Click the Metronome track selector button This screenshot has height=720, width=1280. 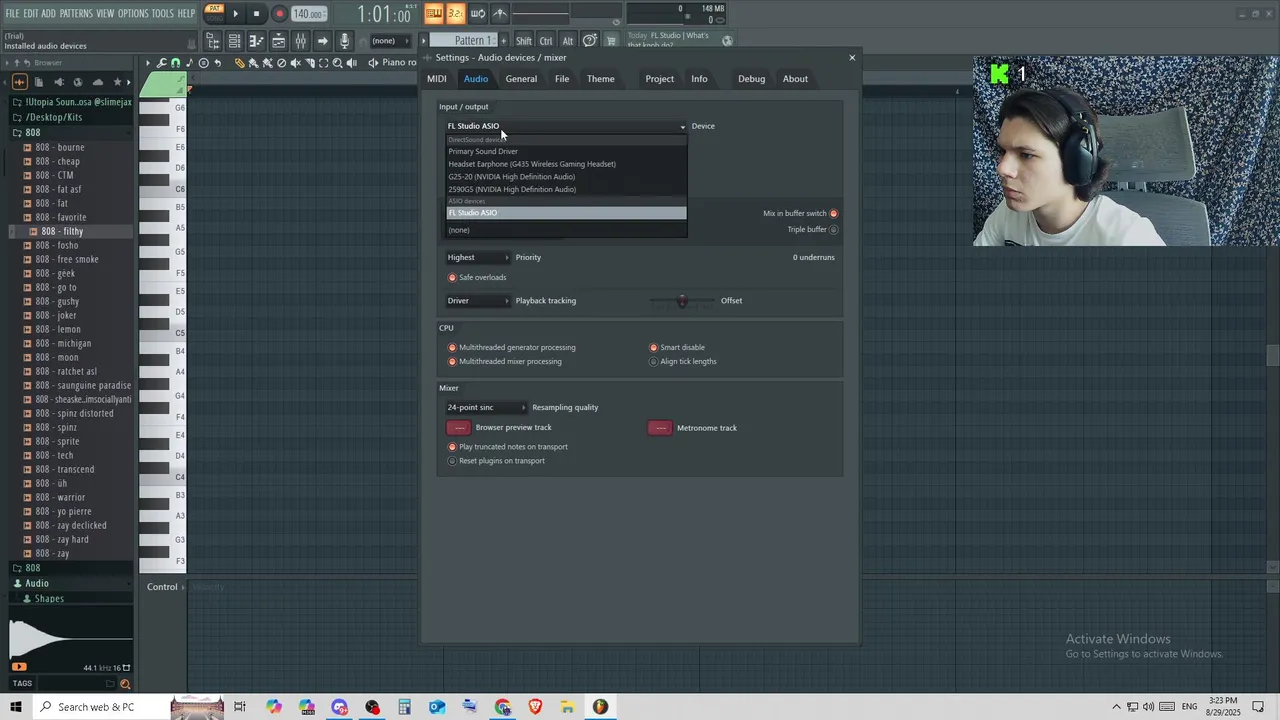[660, 428]
